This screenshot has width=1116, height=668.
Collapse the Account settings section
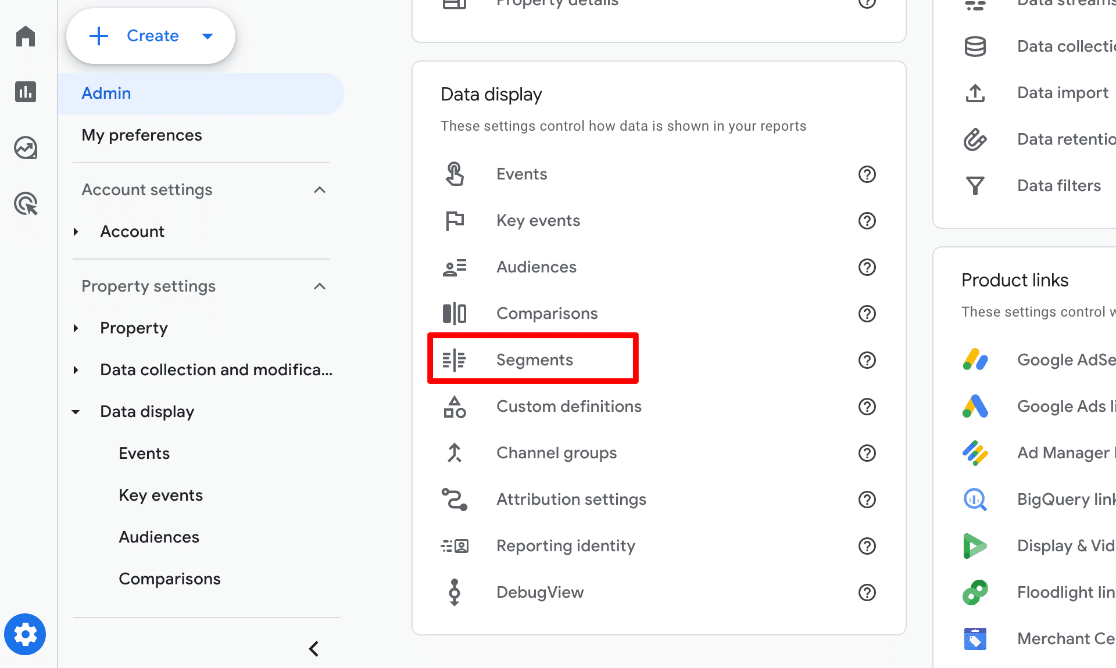[x=319, y=189]
